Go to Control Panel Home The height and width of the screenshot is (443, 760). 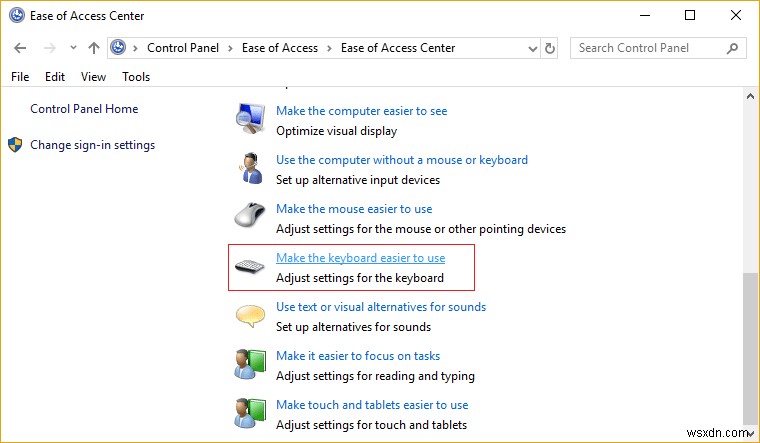pos(84,109)
